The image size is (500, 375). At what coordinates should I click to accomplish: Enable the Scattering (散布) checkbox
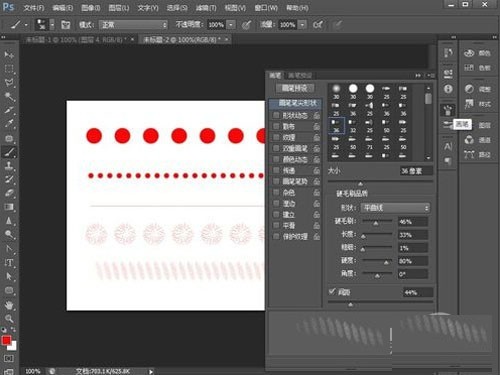[276, 126]
